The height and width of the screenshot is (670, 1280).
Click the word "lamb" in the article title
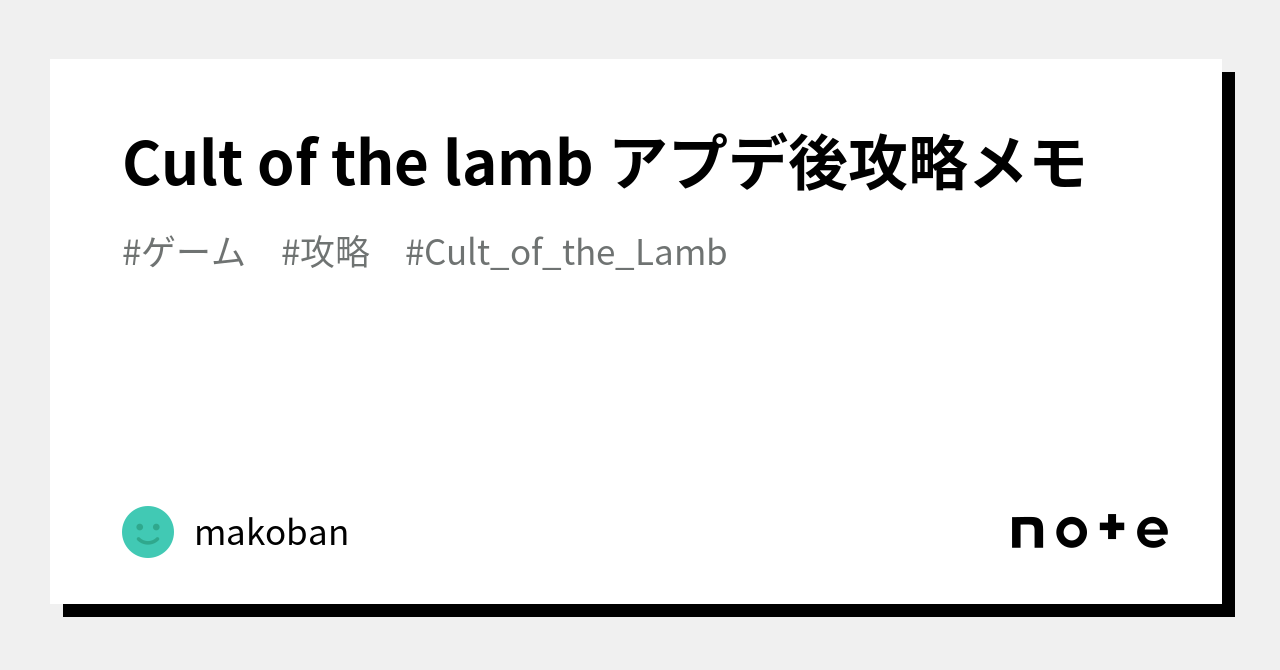(518, 163)
